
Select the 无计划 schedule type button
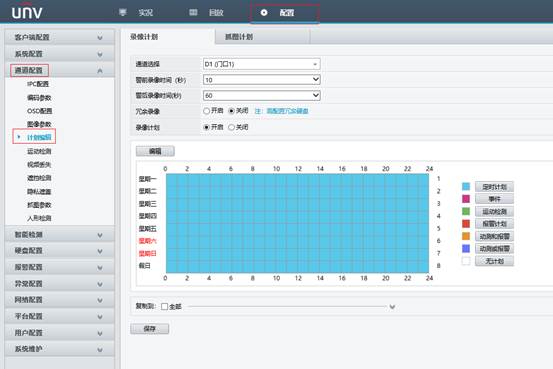494,261
